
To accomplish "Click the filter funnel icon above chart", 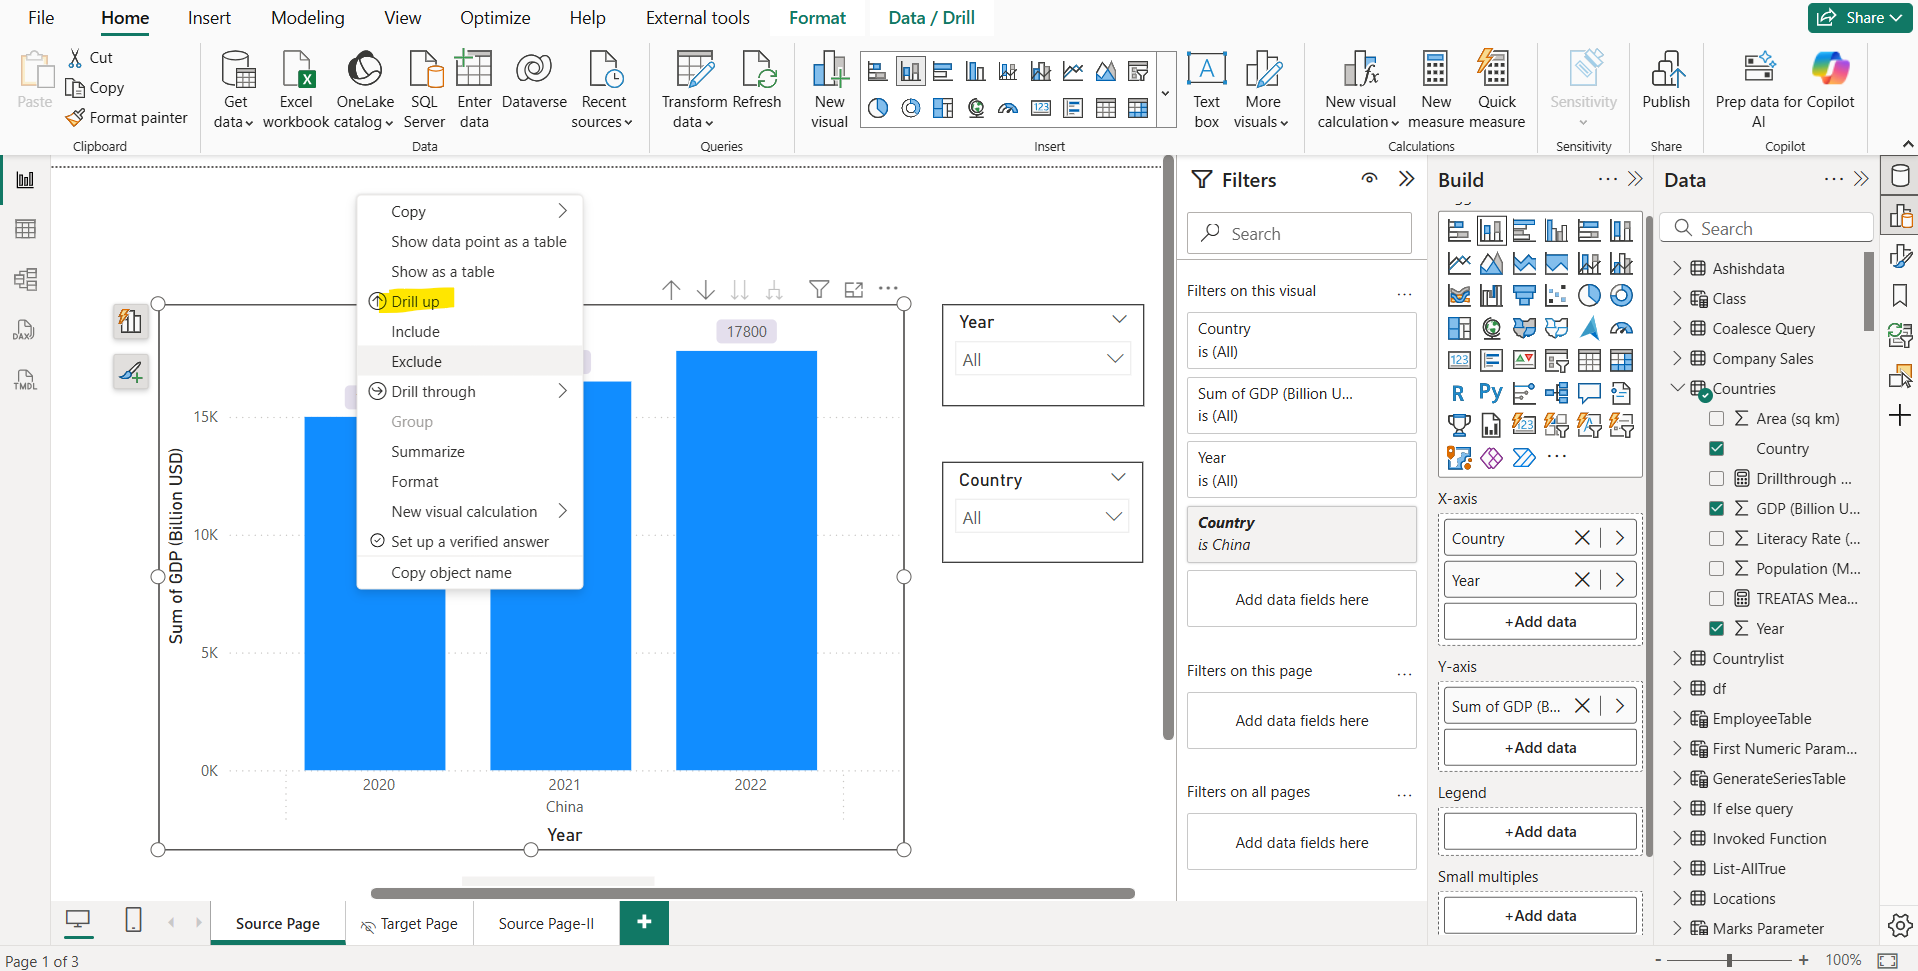I will coord(818,290).
